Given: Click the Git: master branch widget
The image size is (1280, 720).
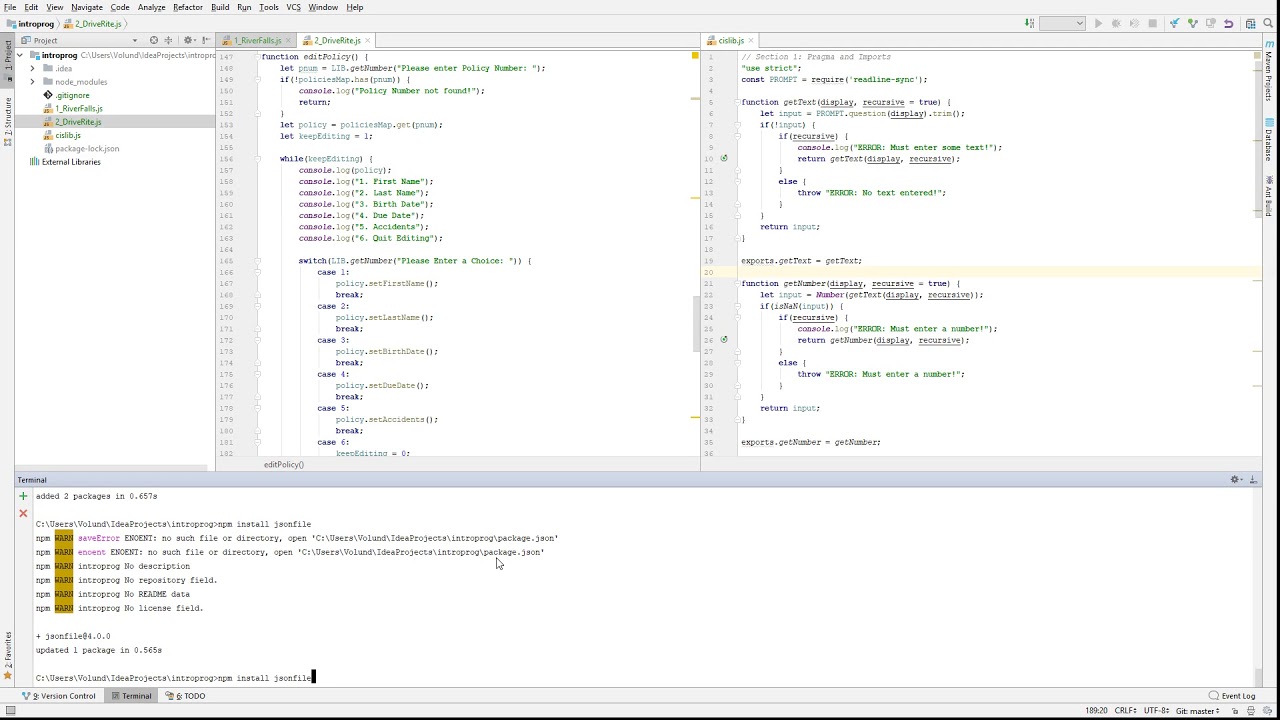Looking at the screenshot, I should (1197, 711).
